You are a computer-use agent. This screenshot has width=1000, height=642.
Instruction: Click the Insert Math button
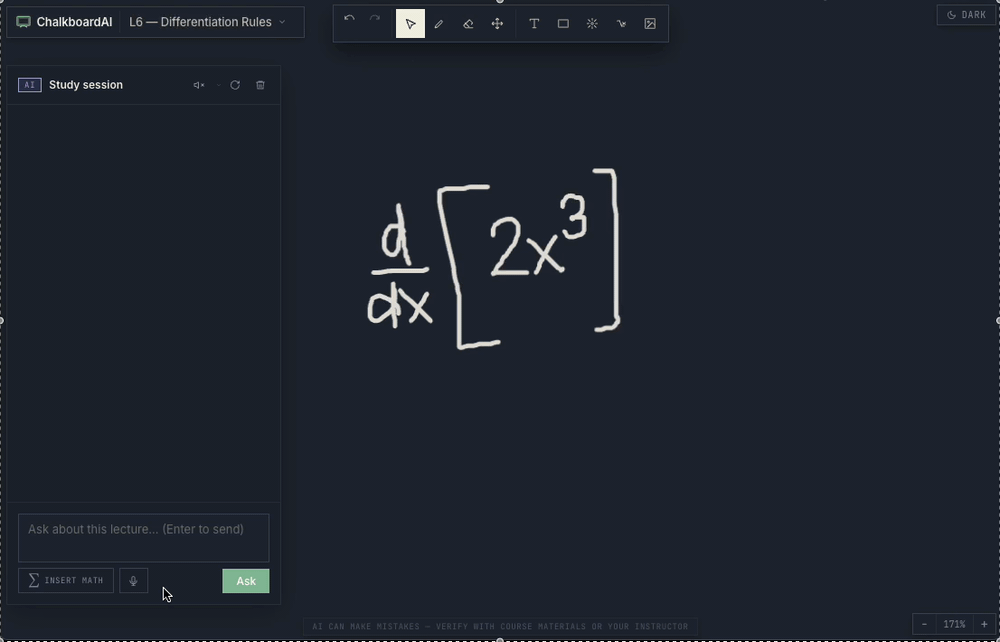pyautogui.click(x=66, y=581)
